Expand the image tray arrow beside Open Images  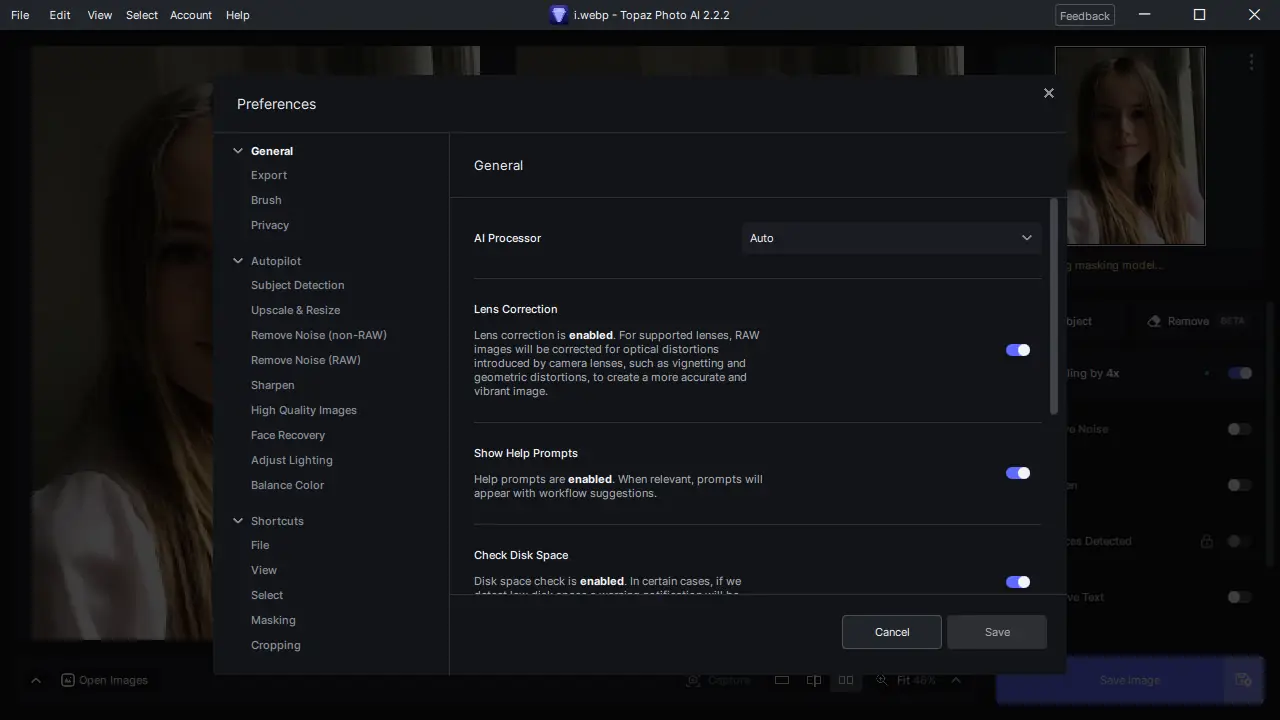(x=36, y=680)
